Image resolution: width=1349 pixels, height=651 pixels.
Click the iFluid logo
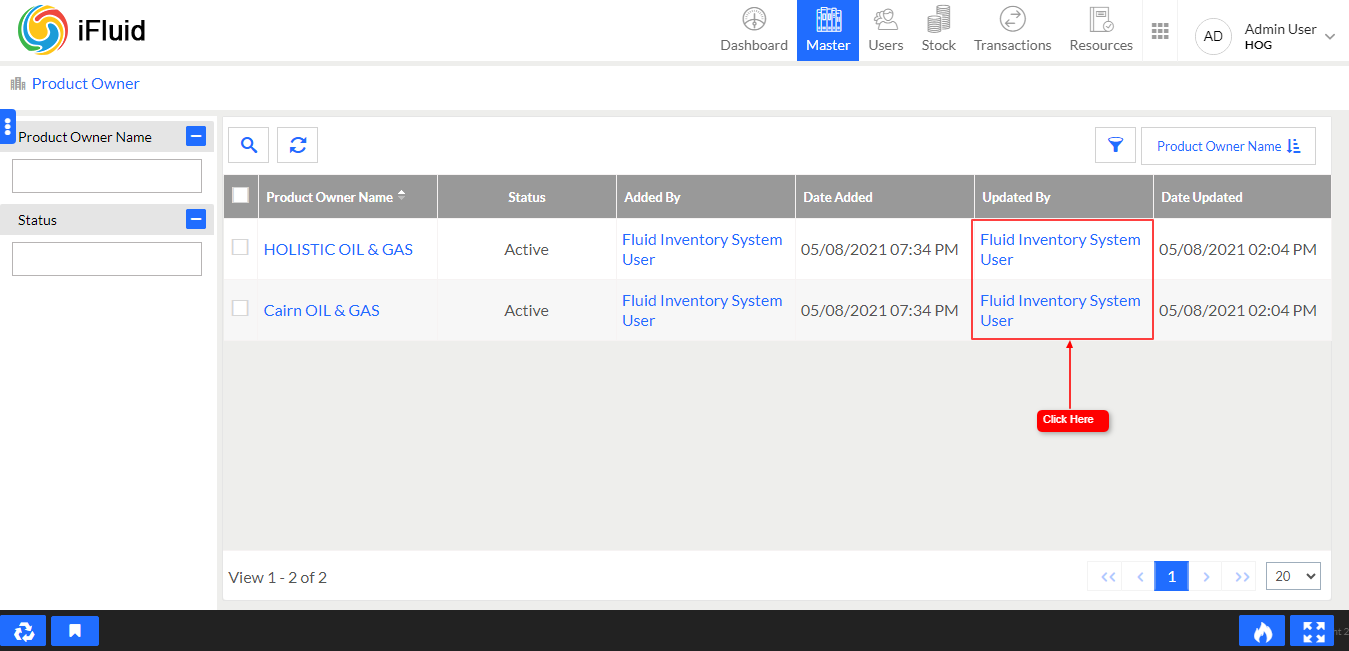[82, 30]
